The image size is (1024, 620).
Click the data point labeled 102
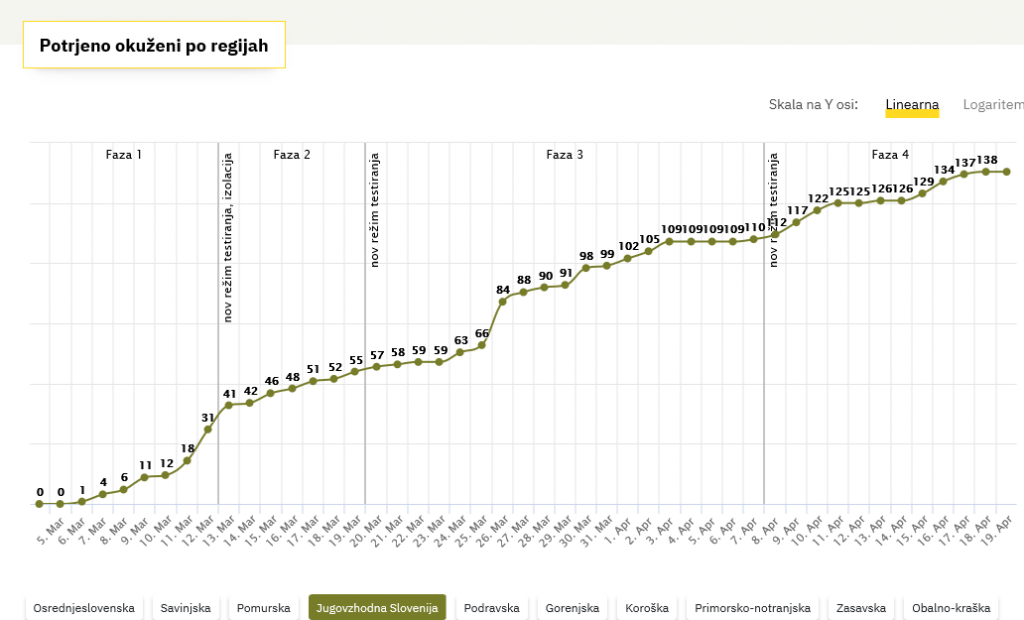[628, 258]
